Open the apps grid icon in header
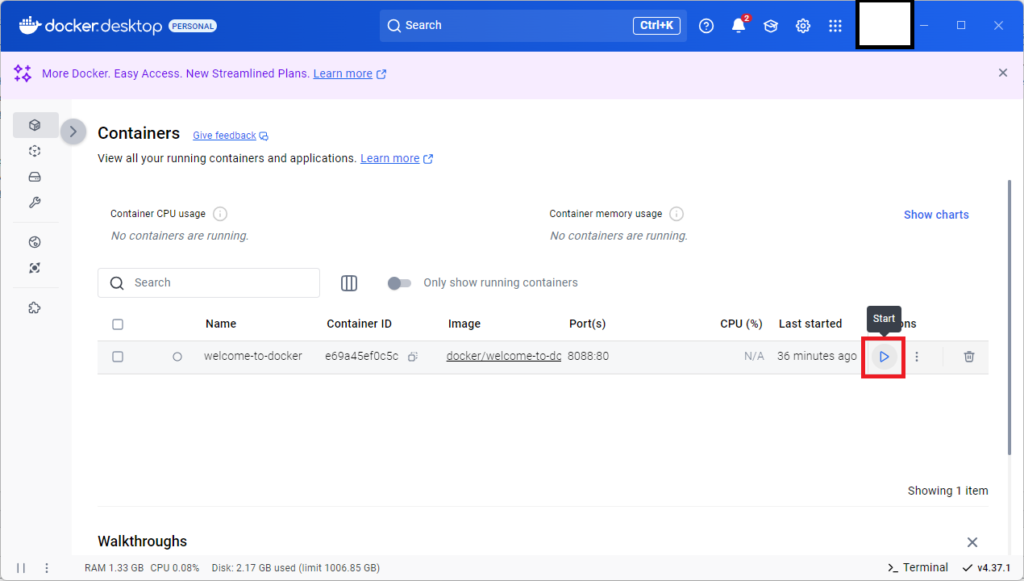 [835, 25]
